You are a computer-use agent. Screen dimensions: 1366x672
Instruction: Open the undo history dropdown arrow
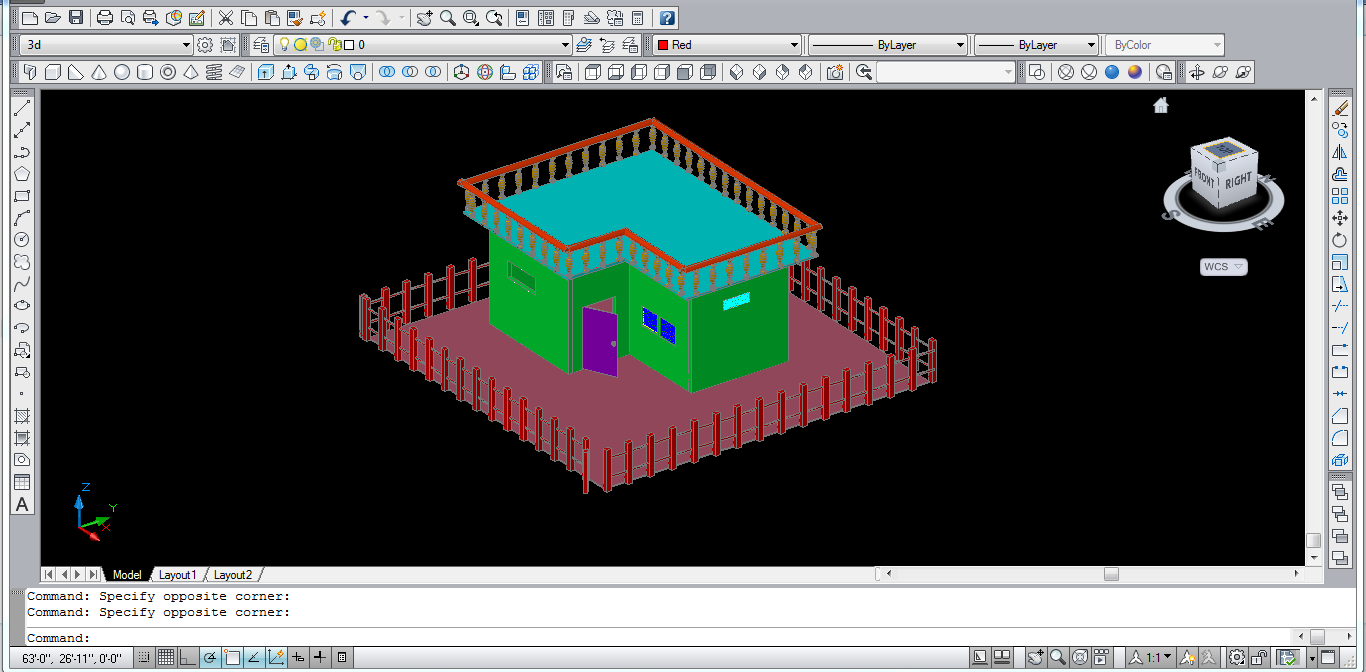tap(366, 18)
